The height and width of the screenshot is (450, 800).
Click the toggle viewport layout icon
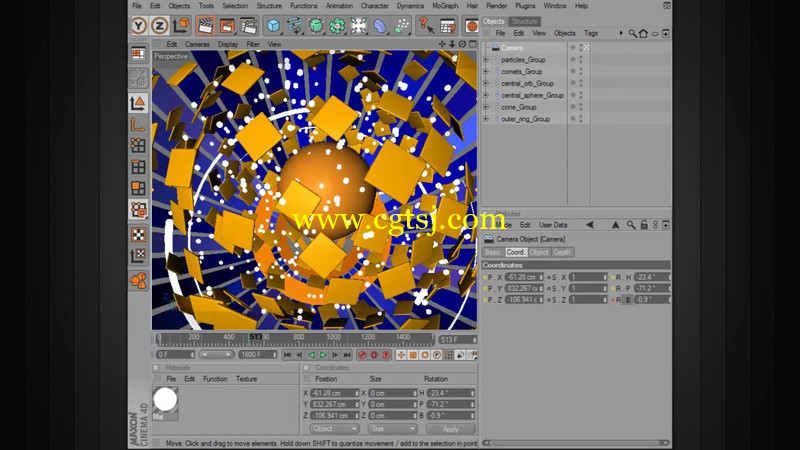point(472,44)
